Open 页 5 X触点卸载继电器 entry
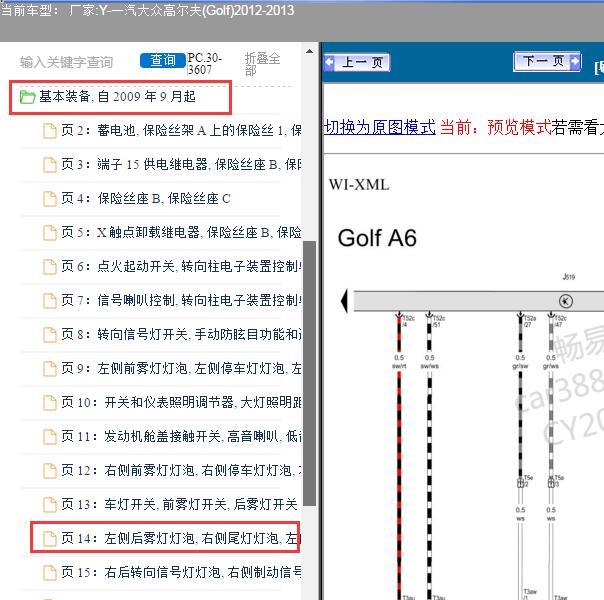Screen dimensions: 604x600 pos(181,232)
